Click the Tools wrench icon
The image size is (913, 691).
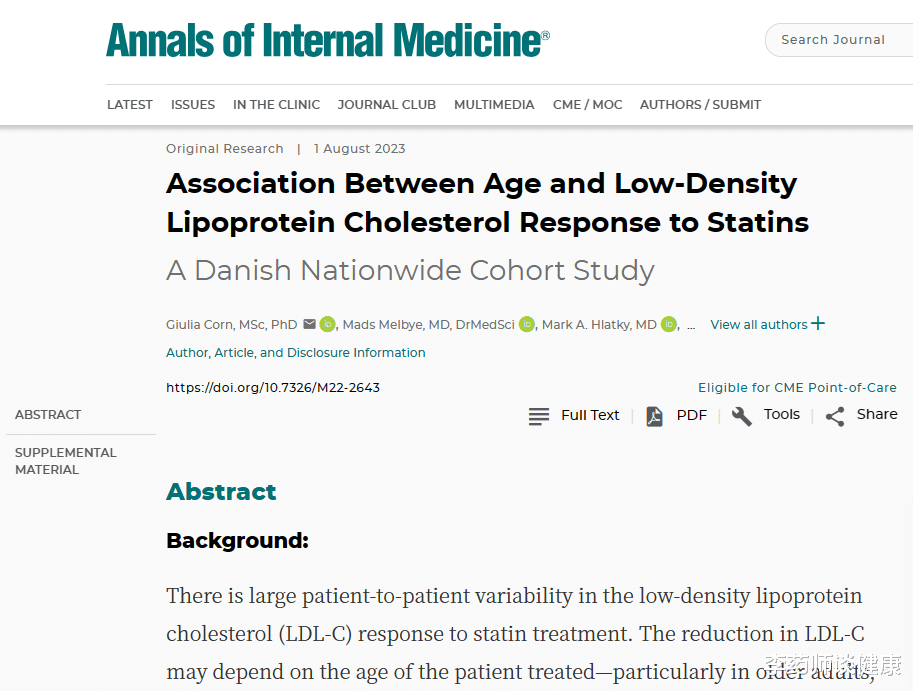[x=741, y=416]
